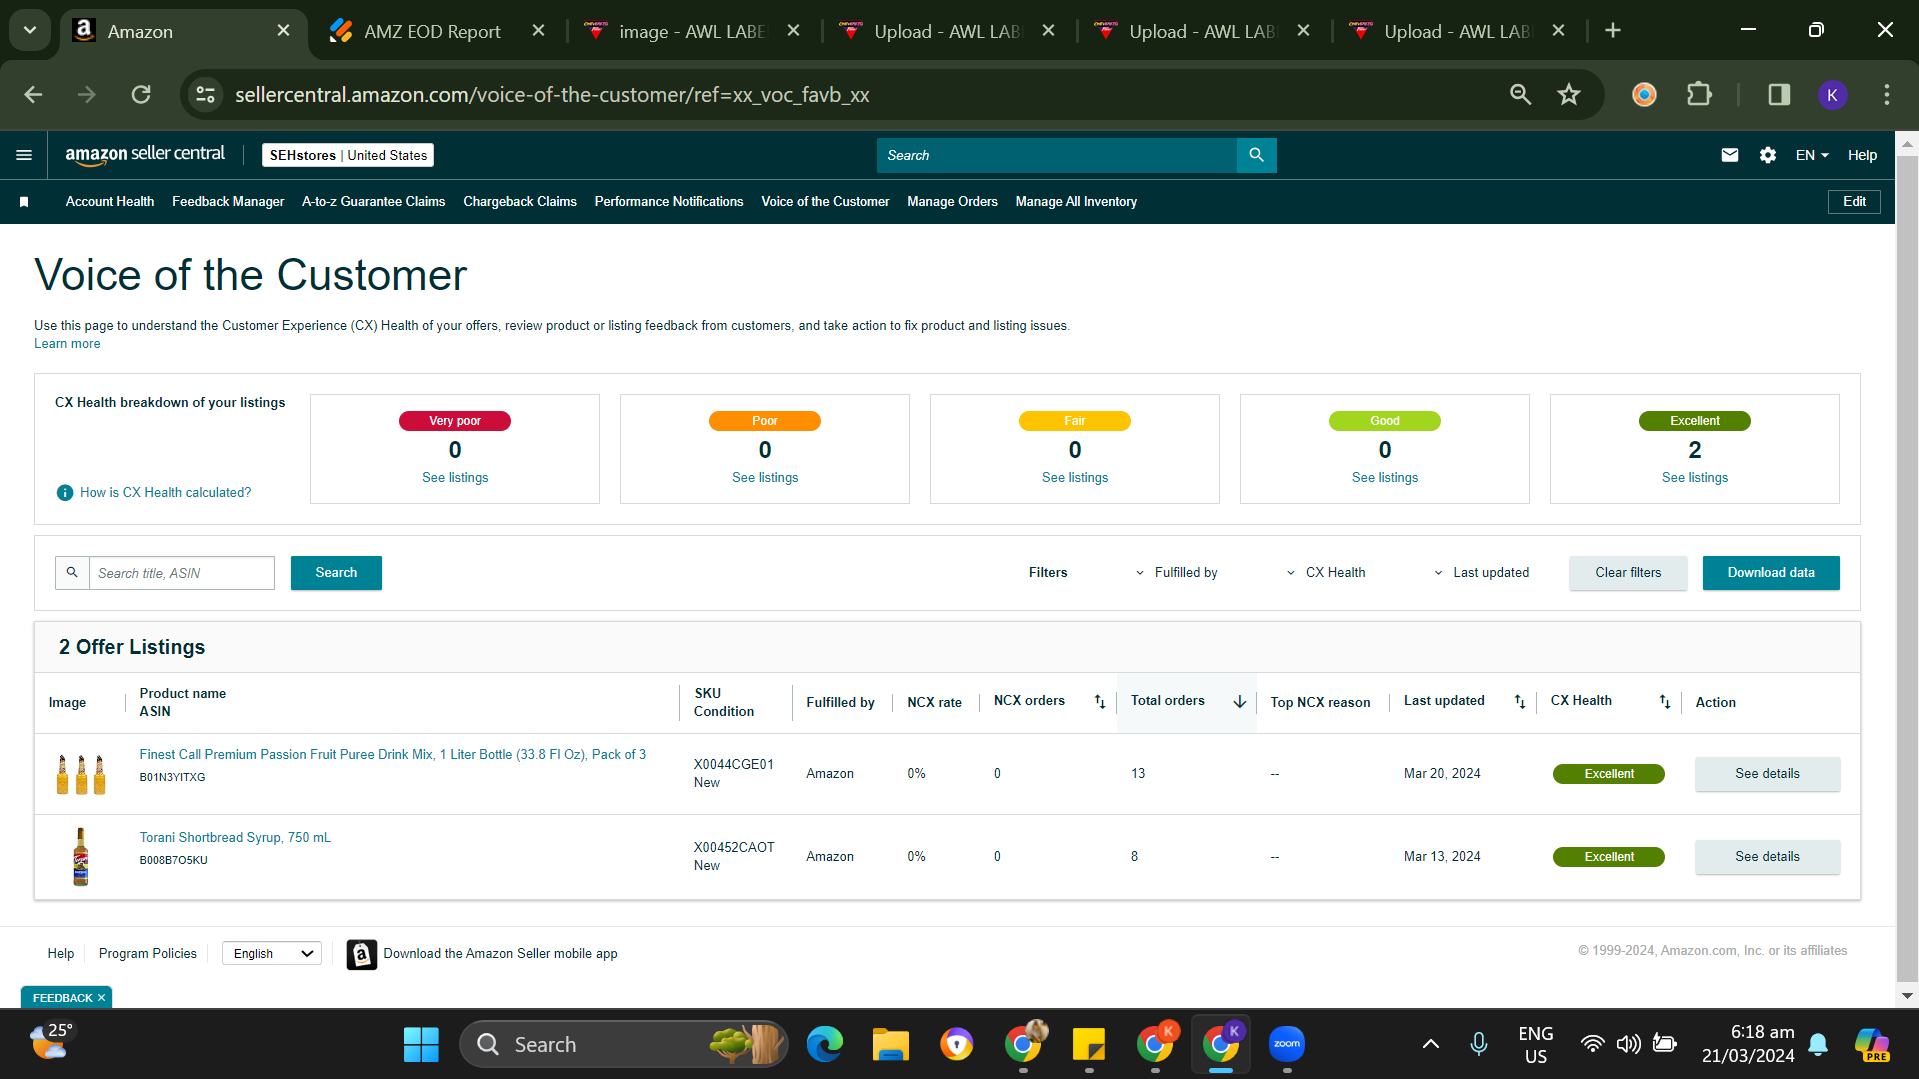Image resolution: width=1919 pixels, height=1079 pixels.
Task: Open the Chrome profile K avatar
Action: click(1832, 95)
